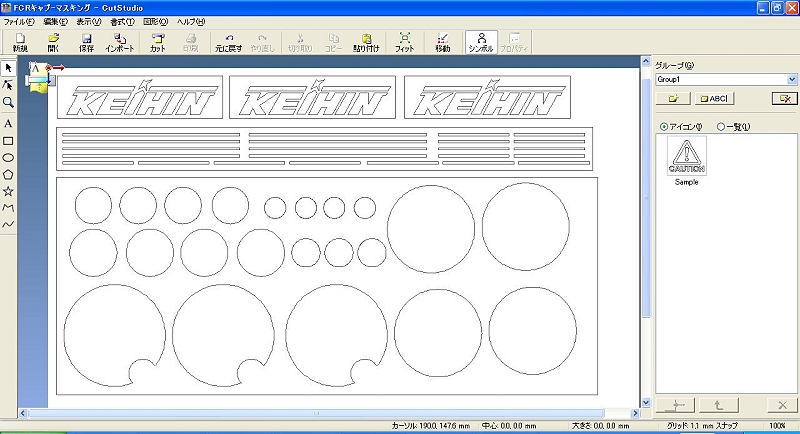Click the delete group button
This screenshot has height=434, width=800.
(785, 98)
